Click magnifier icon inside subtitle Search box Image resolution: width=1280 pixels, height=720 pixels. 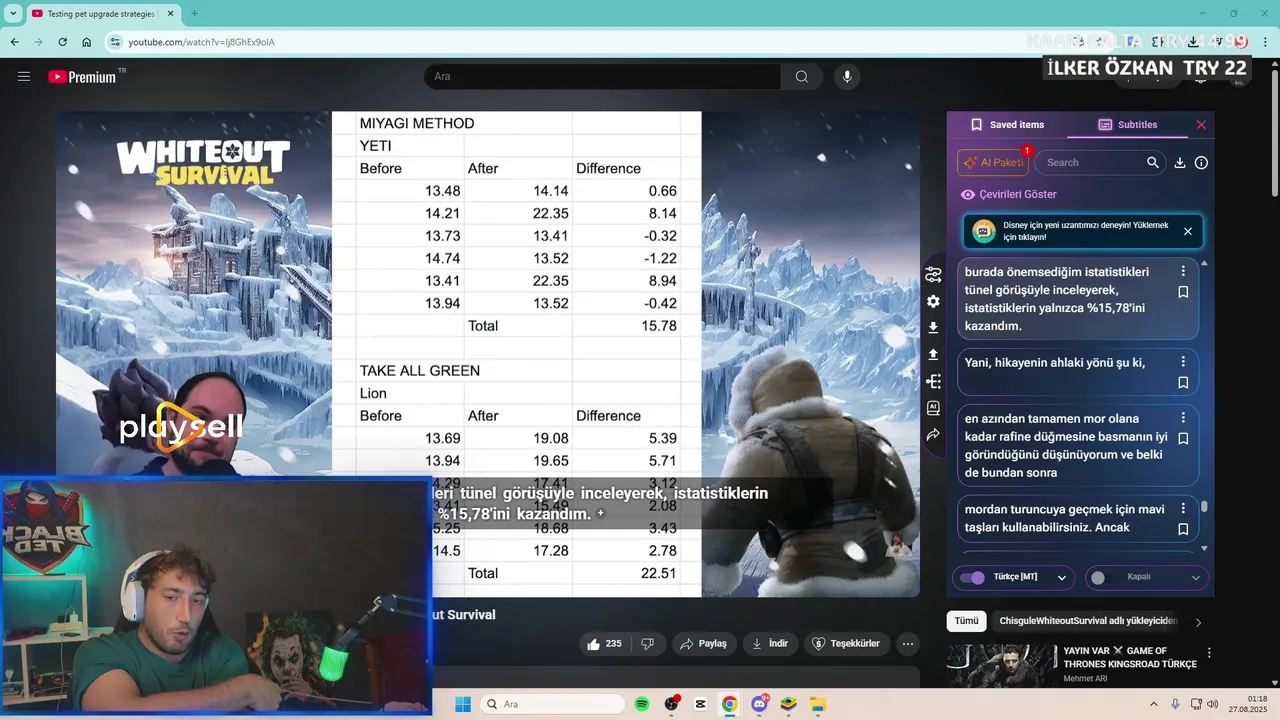1153,162
